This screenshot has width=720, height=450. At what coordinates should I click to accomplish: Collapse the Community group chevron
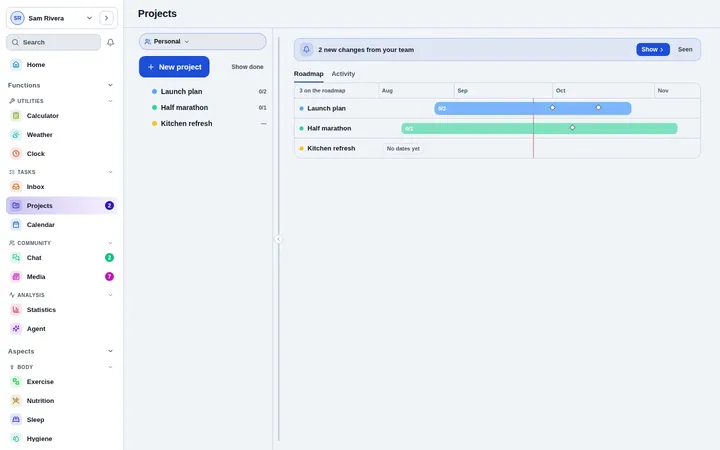(110, 243)
